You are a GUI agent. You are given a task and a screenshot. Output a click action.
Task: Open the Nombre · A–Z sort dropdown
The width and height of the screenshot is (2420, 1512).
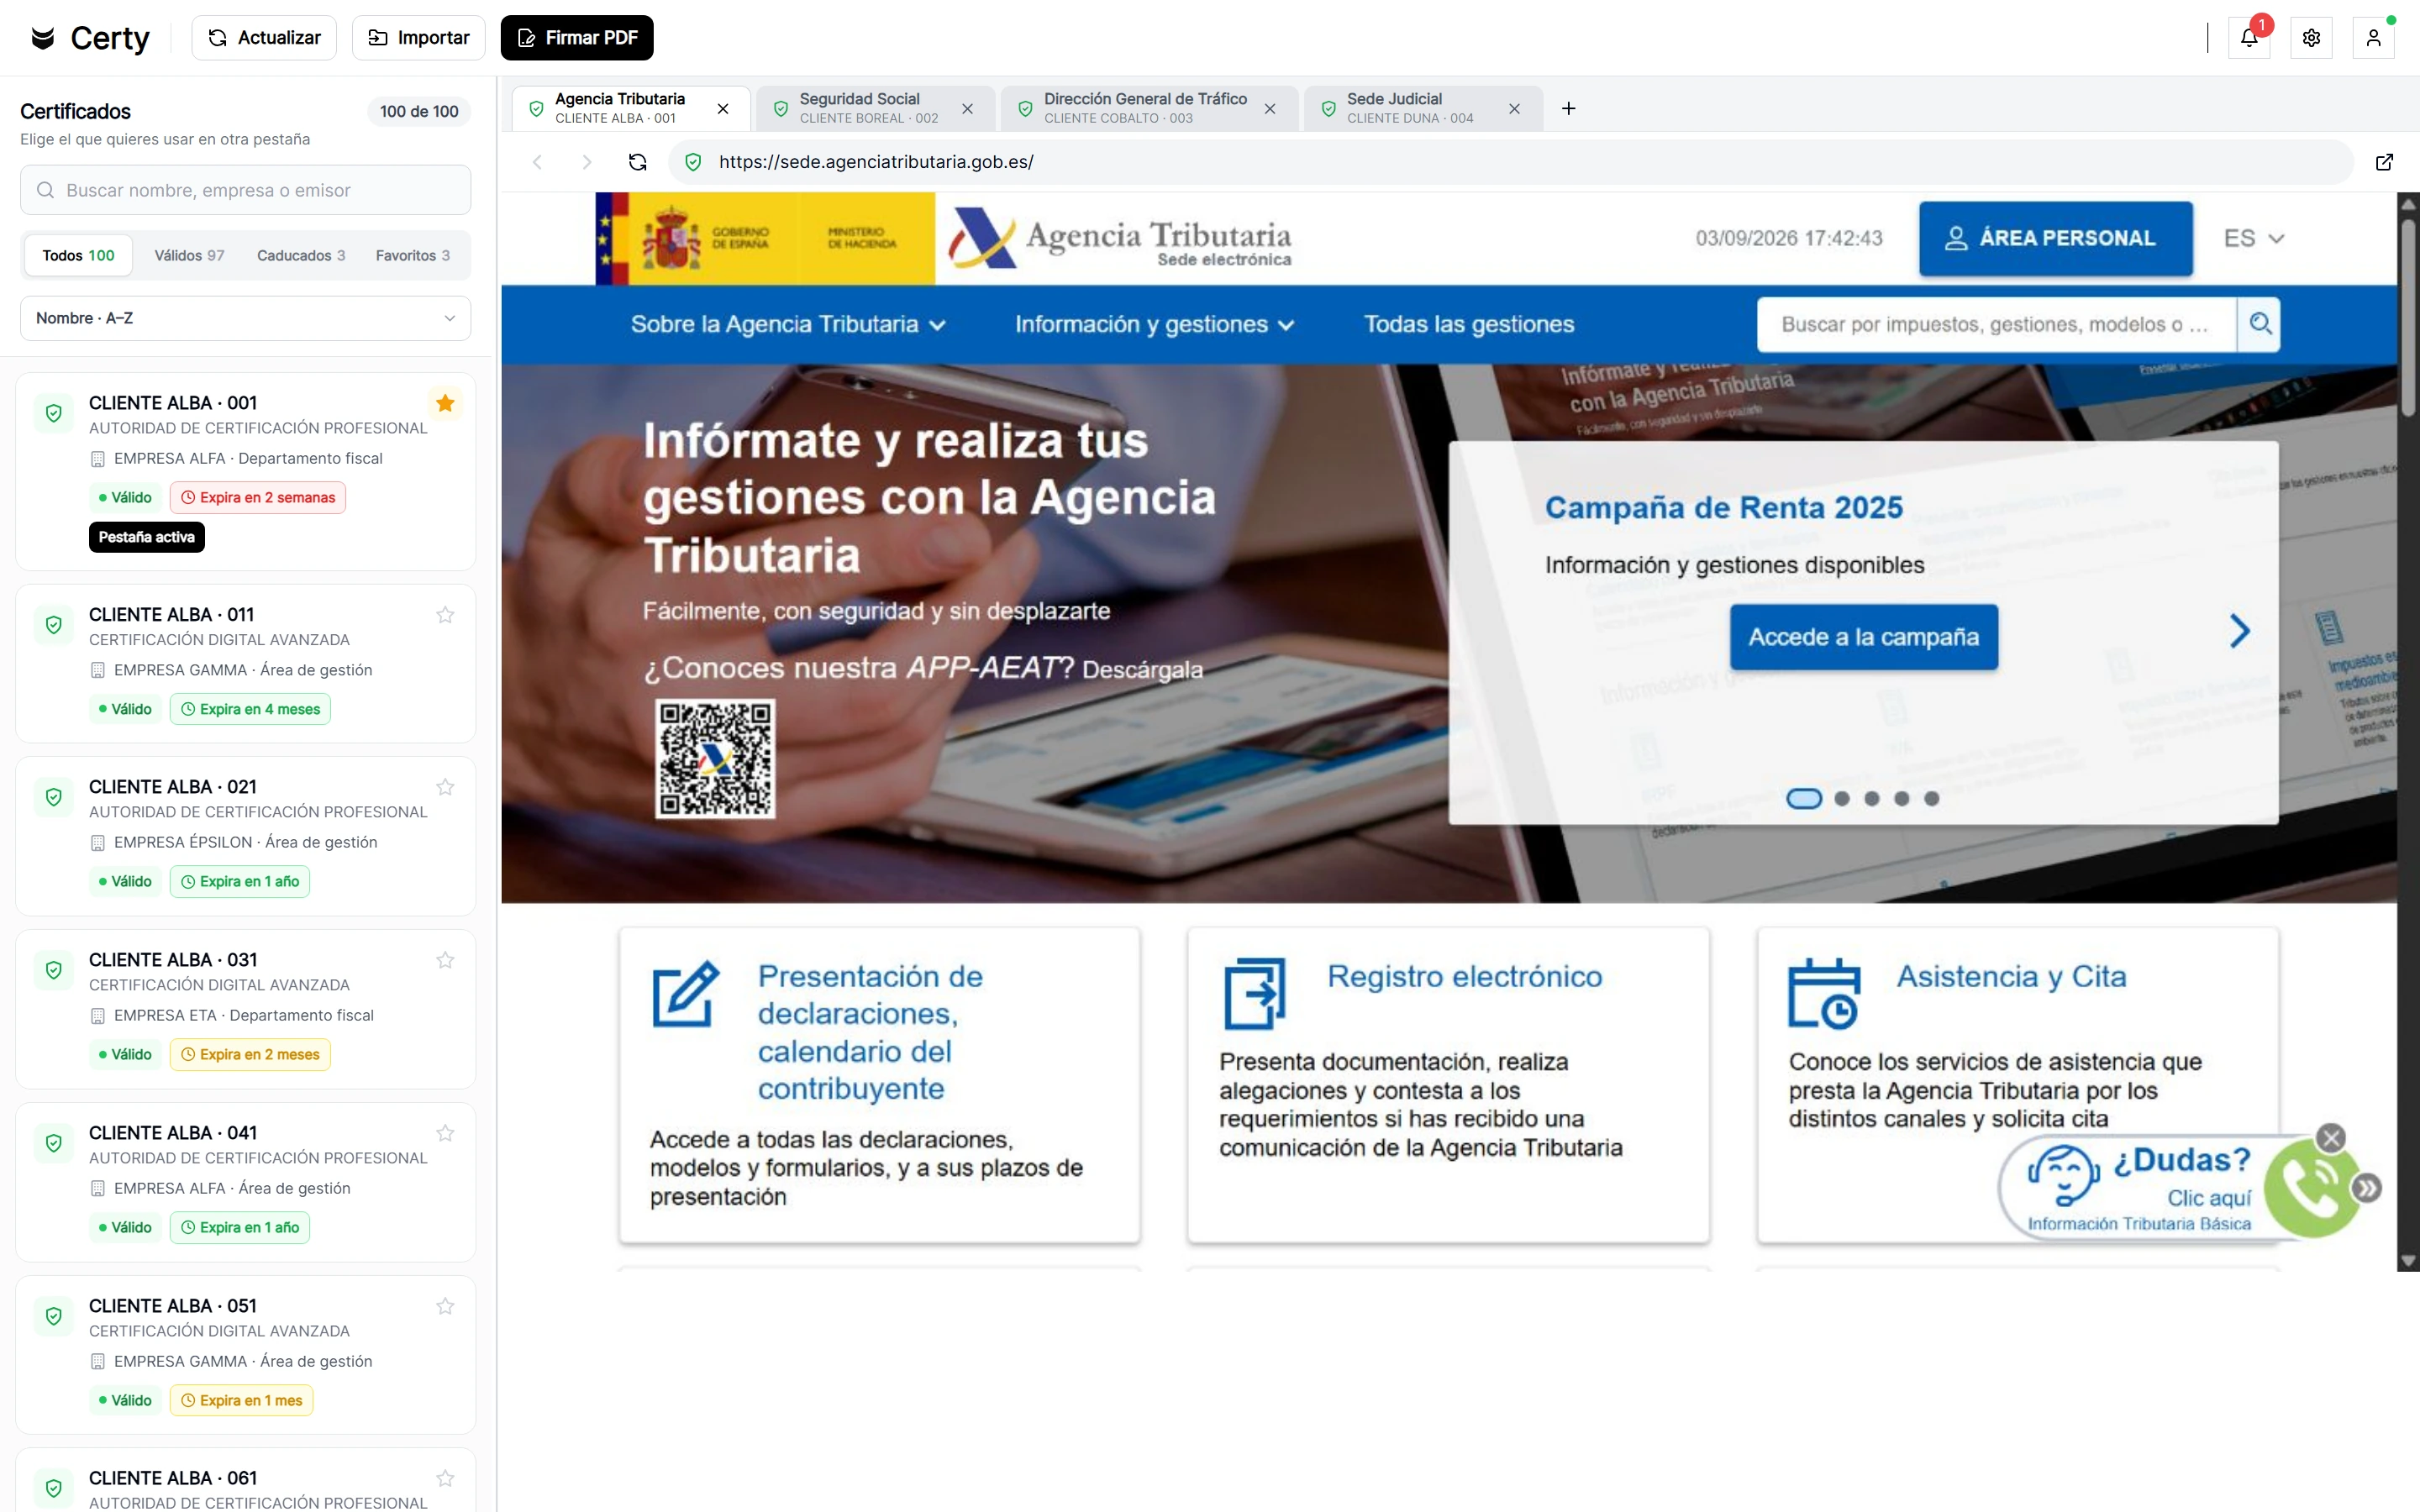coord(245,318)
